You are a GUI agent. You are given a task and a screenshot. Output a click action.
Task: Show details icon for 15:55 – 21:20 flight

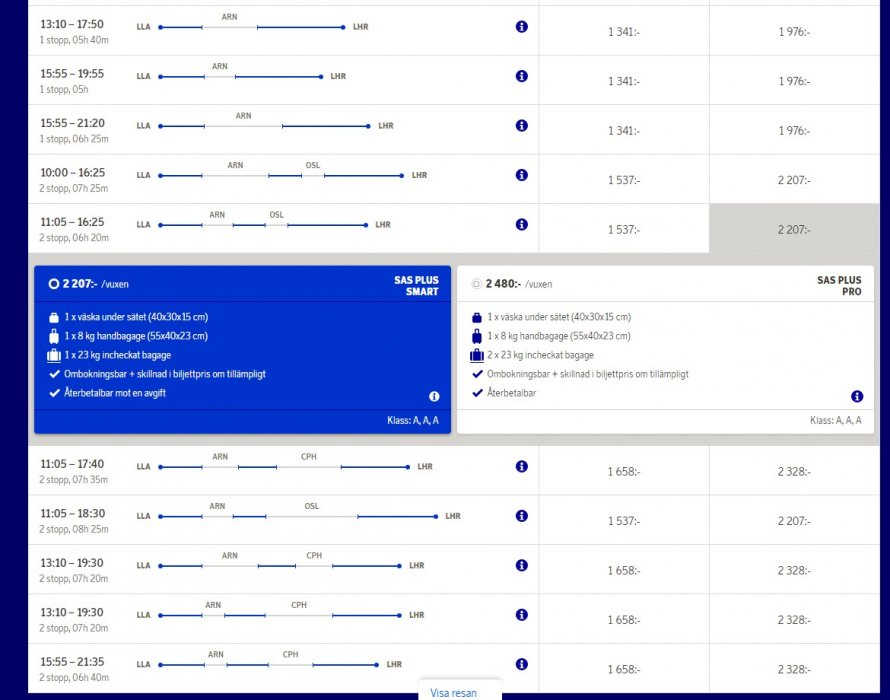coord(521,126)
